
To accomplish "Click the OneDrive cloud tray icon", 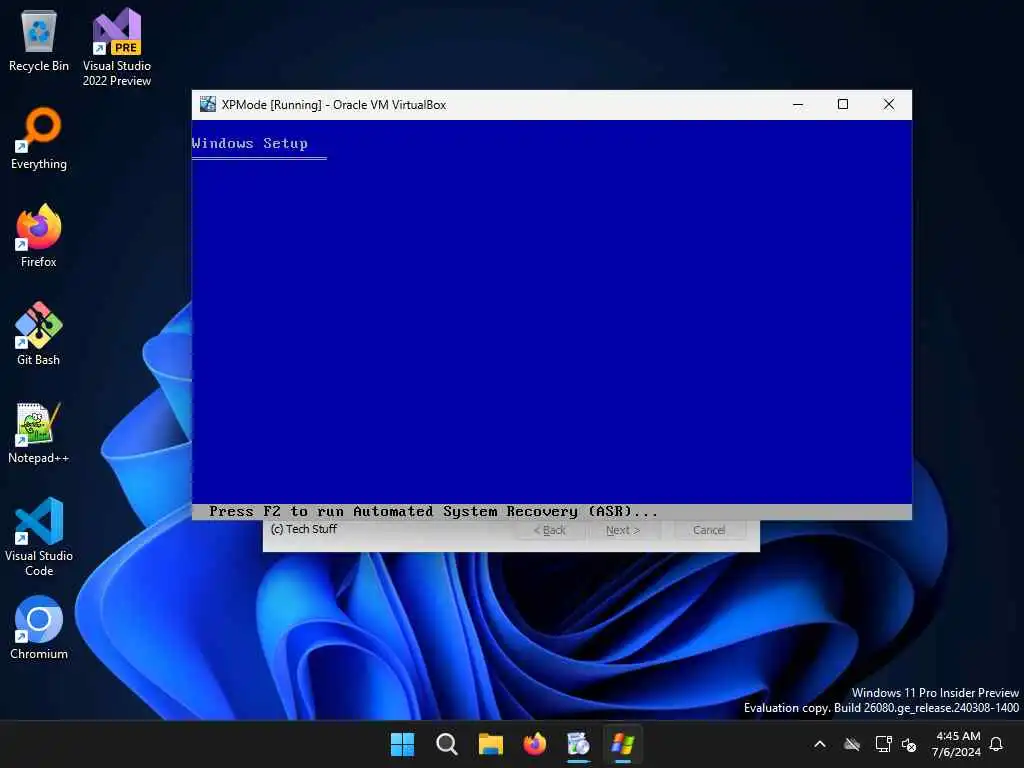I will pos(852,744).
